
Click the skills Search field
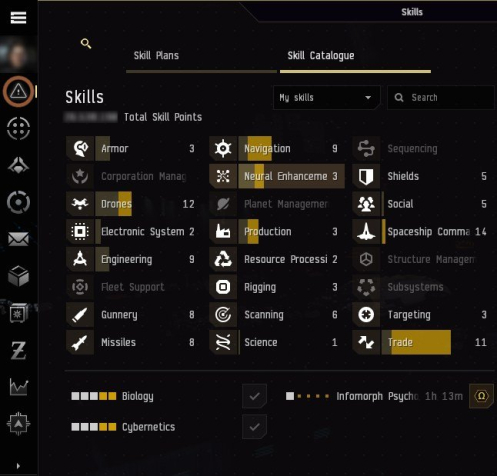440,97
